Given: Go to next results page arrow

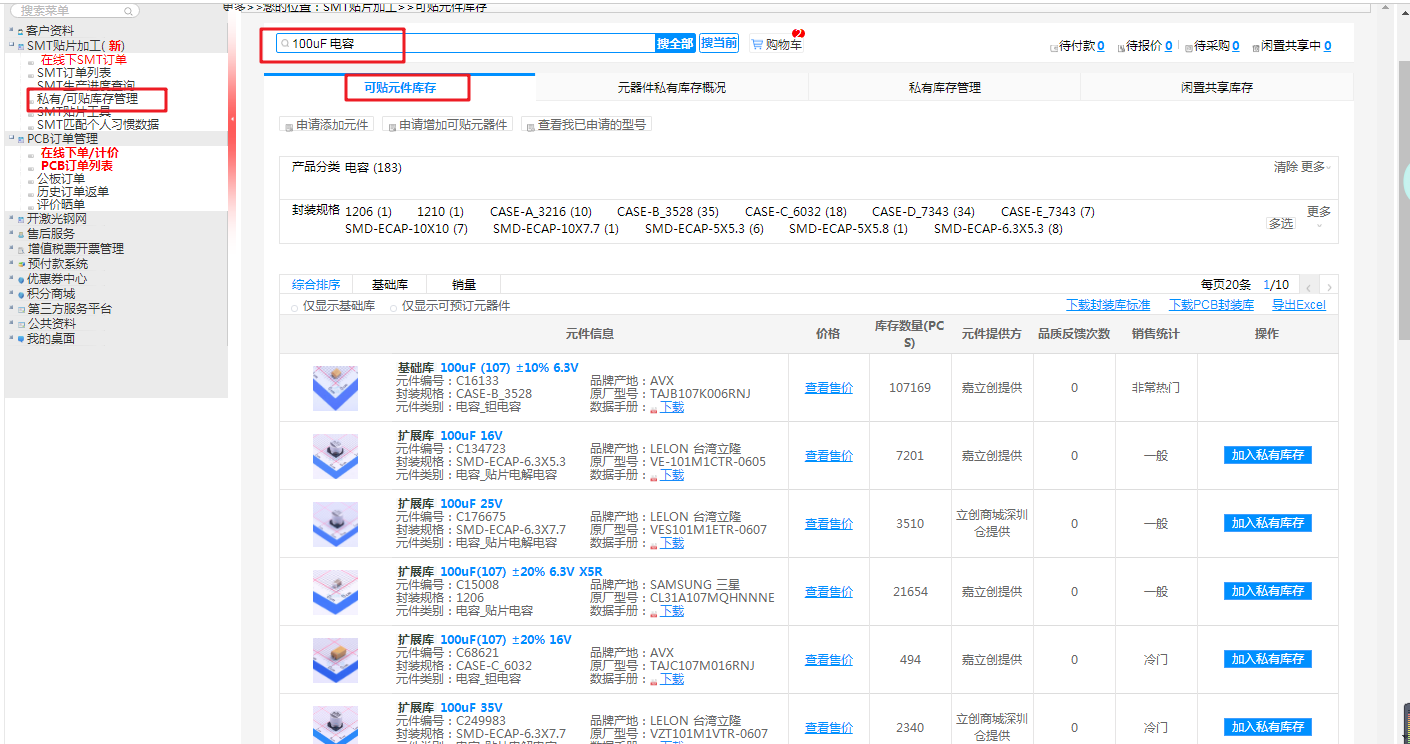Looking at the screenshot, I should (1329, 287).
